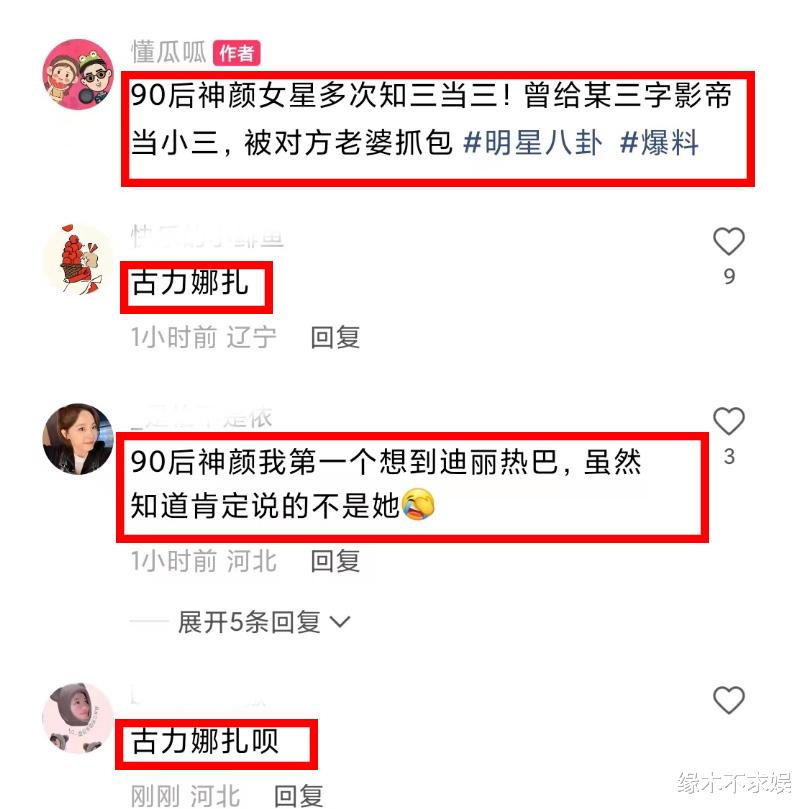Reply to the Liaoning 古力娜扎 comment
The width and height of the screenshot is (803, 809).
click(x=335, y=337)
